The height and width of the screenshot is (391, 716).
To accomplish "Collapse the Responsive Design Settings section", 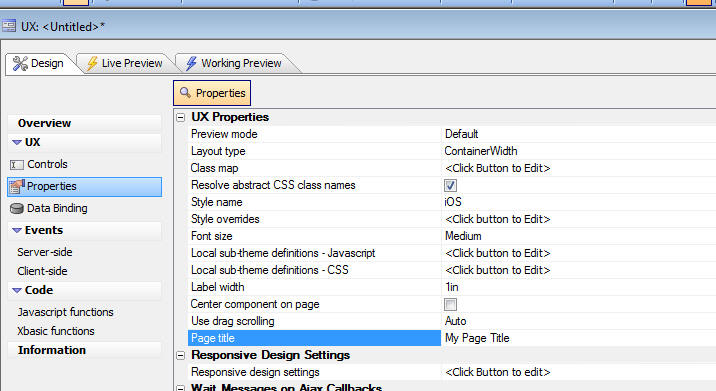I will click(x=181, y=355).
